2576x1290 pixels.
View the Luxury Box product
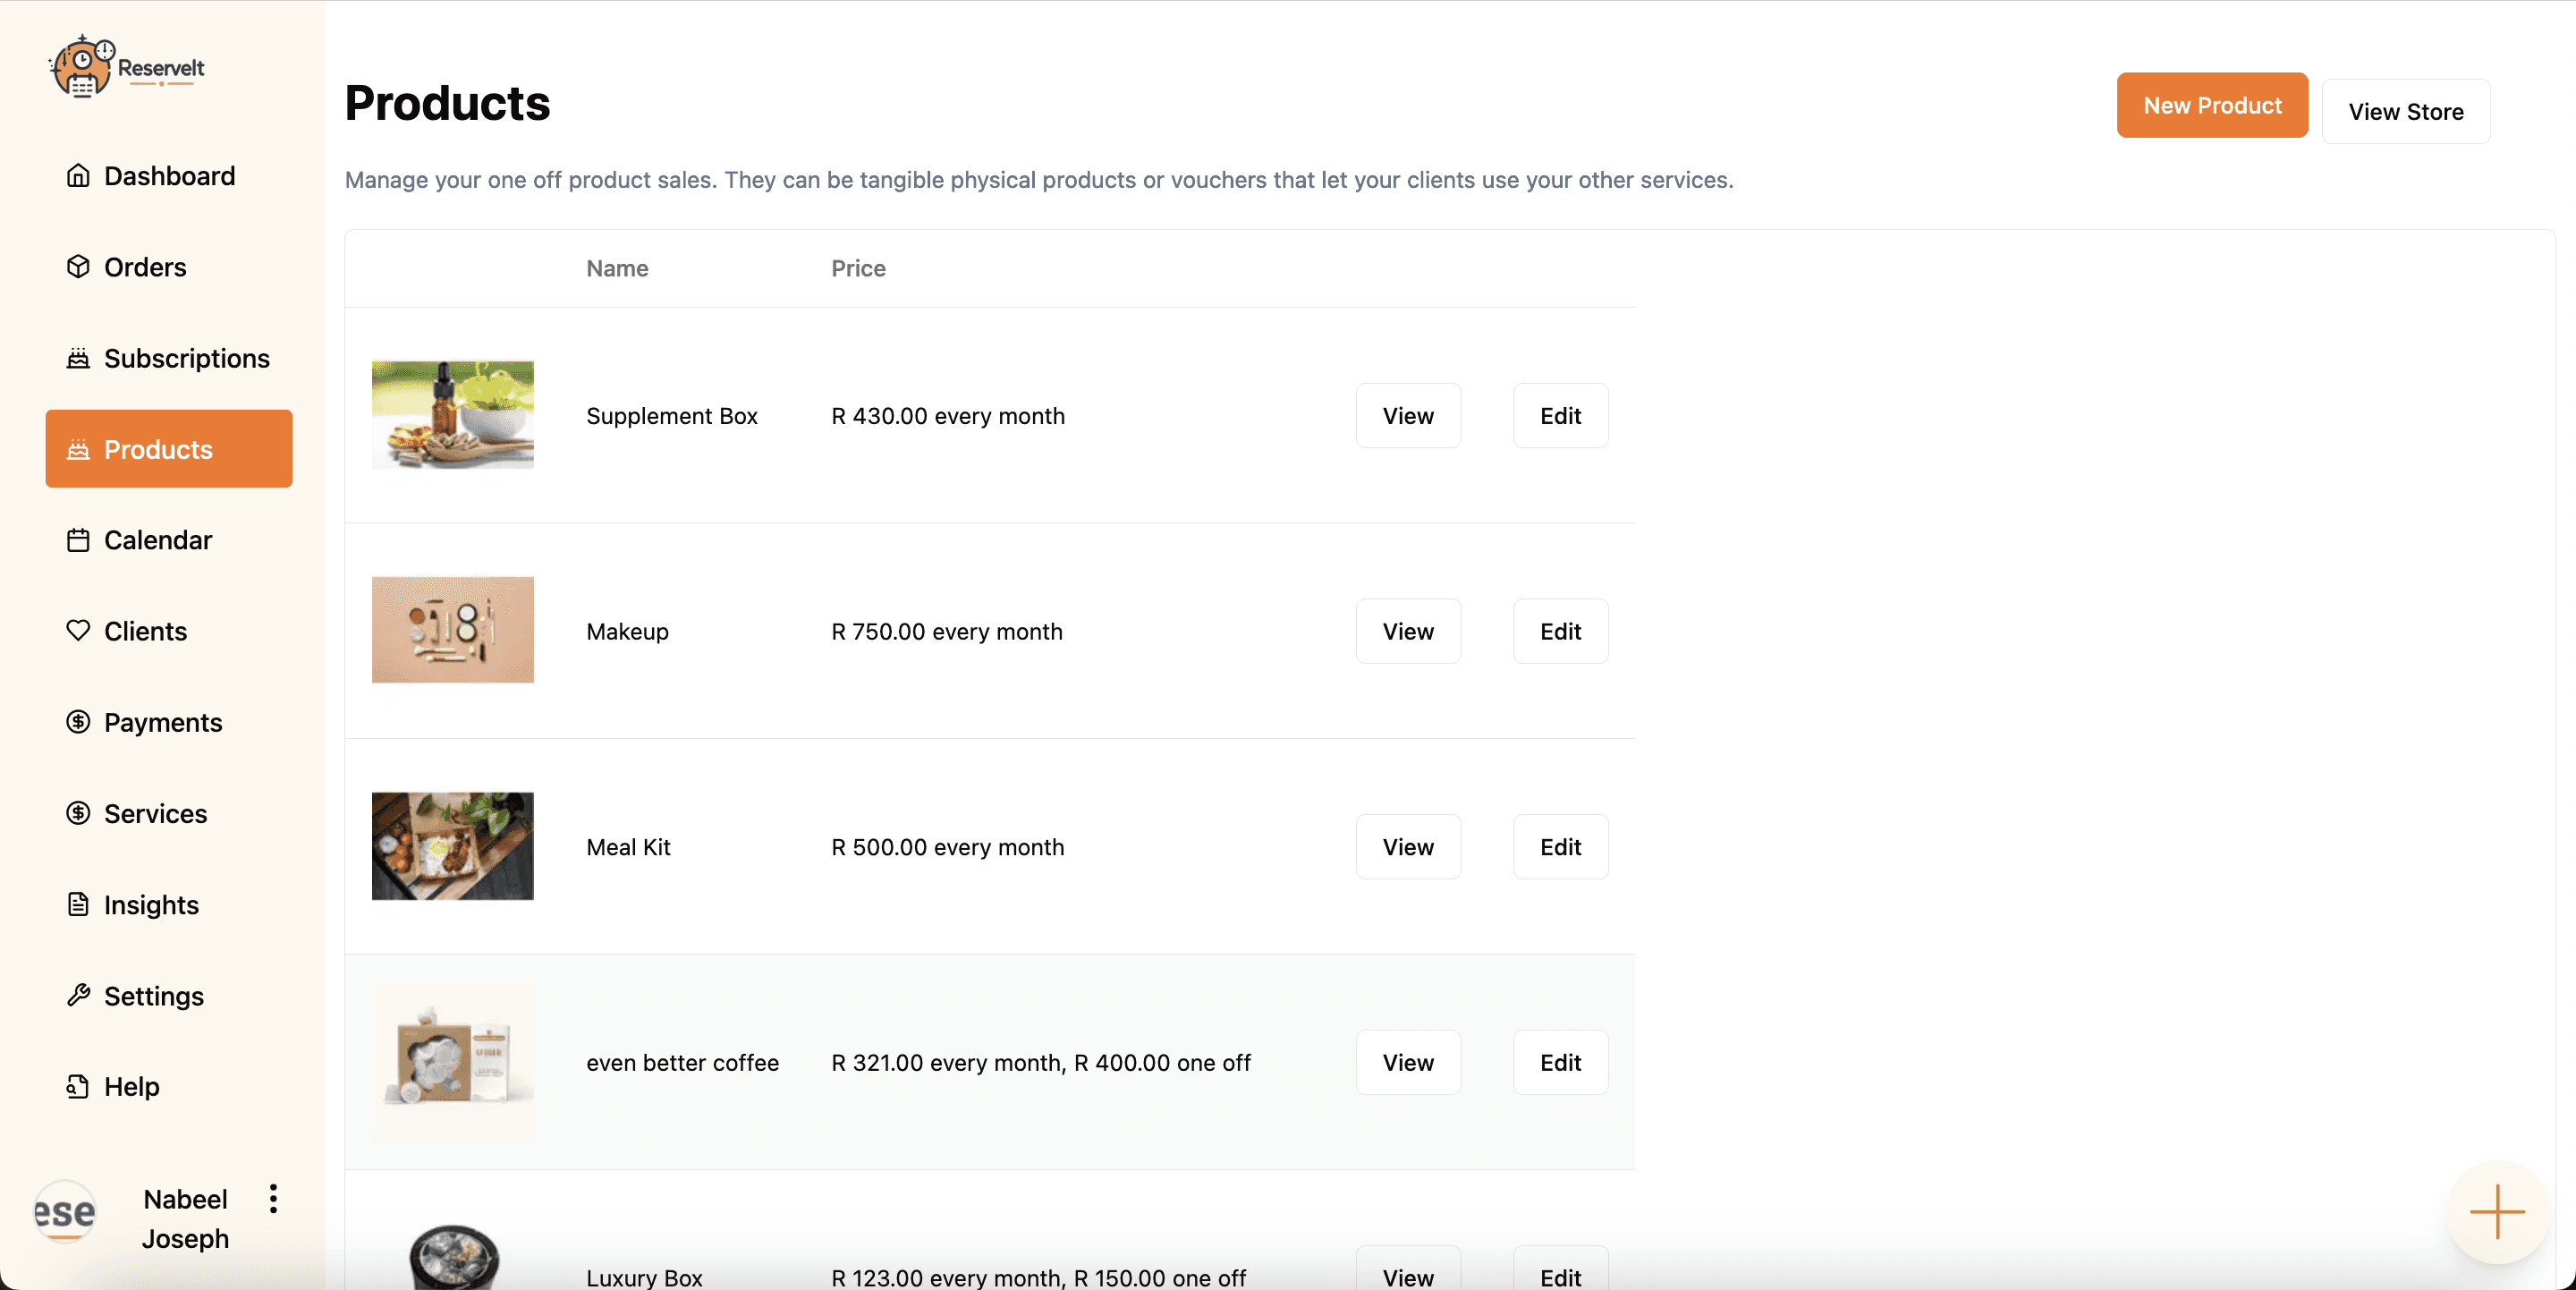coord(1408,1268)
